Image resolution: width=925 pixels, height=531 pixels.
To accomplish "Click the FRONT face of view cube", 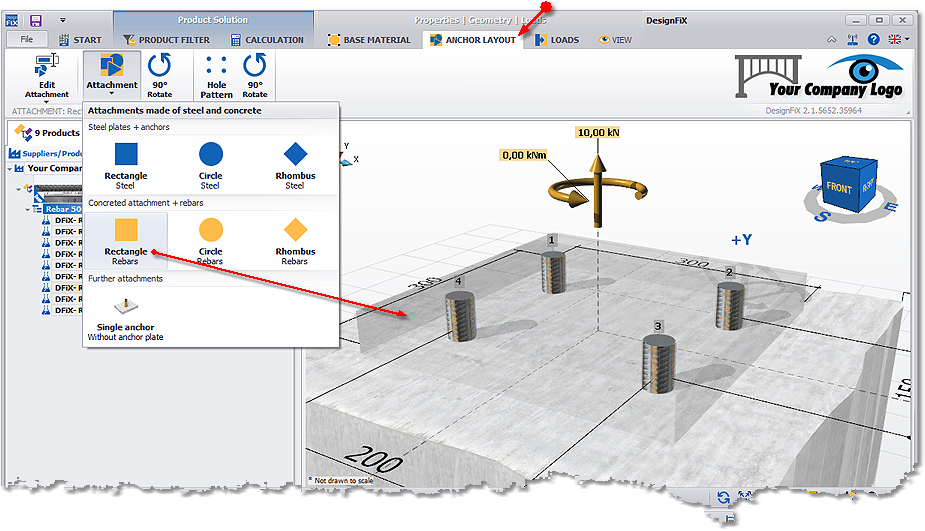I will (839, 189).
